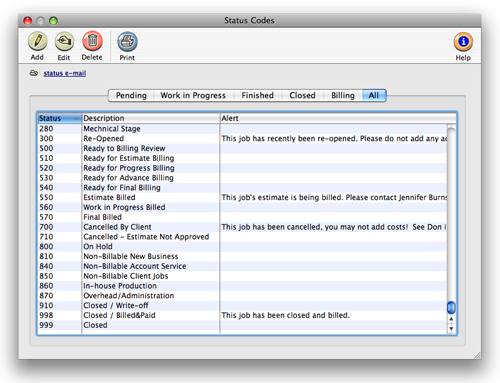Click status code 280
The width and height of the screenshot is (500, 383).
click(46, 129)
